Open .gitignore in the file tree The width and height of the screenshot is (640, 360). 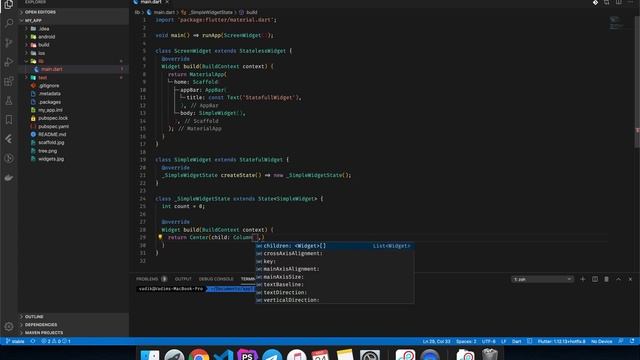coord(73,86)
